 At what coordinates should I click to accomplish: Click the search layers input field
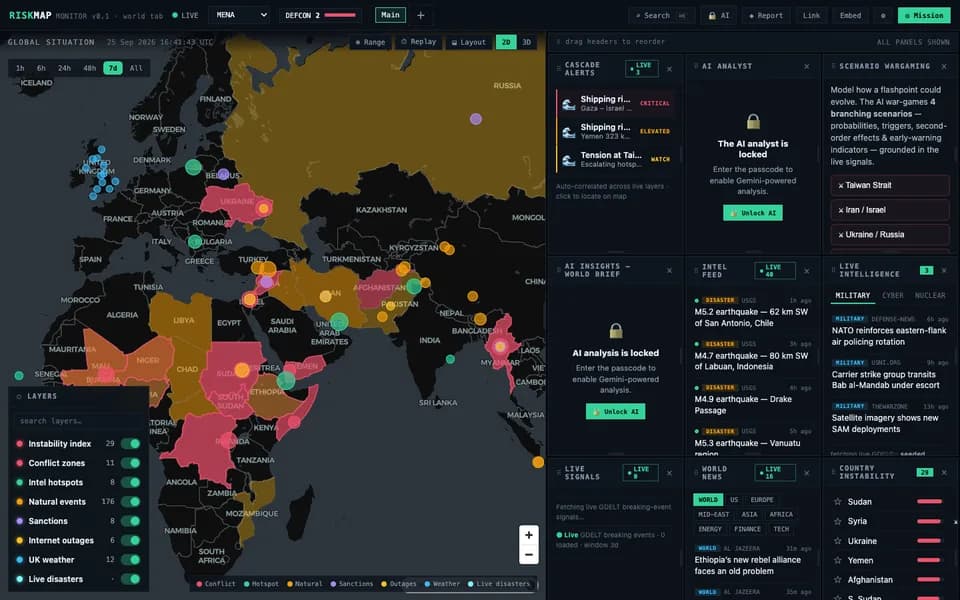point(78,421)
